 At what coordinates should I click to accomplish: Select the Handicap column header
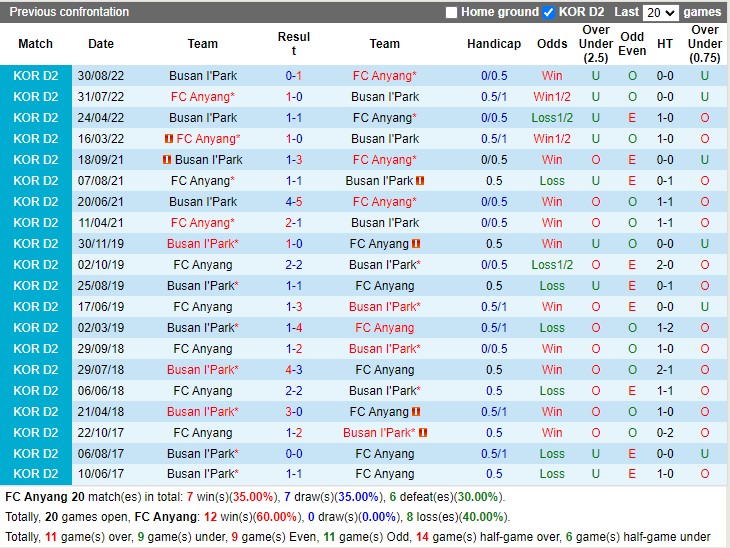[494, 44]
